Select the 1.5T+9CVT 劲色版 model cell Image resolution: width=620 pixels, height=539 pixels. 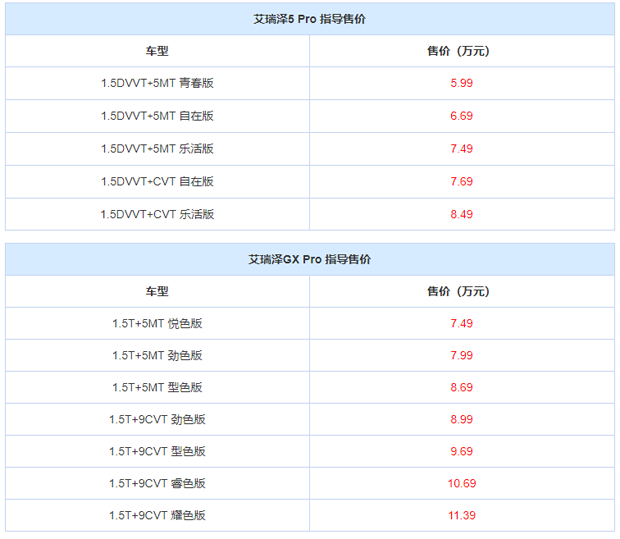click(157, 420)
